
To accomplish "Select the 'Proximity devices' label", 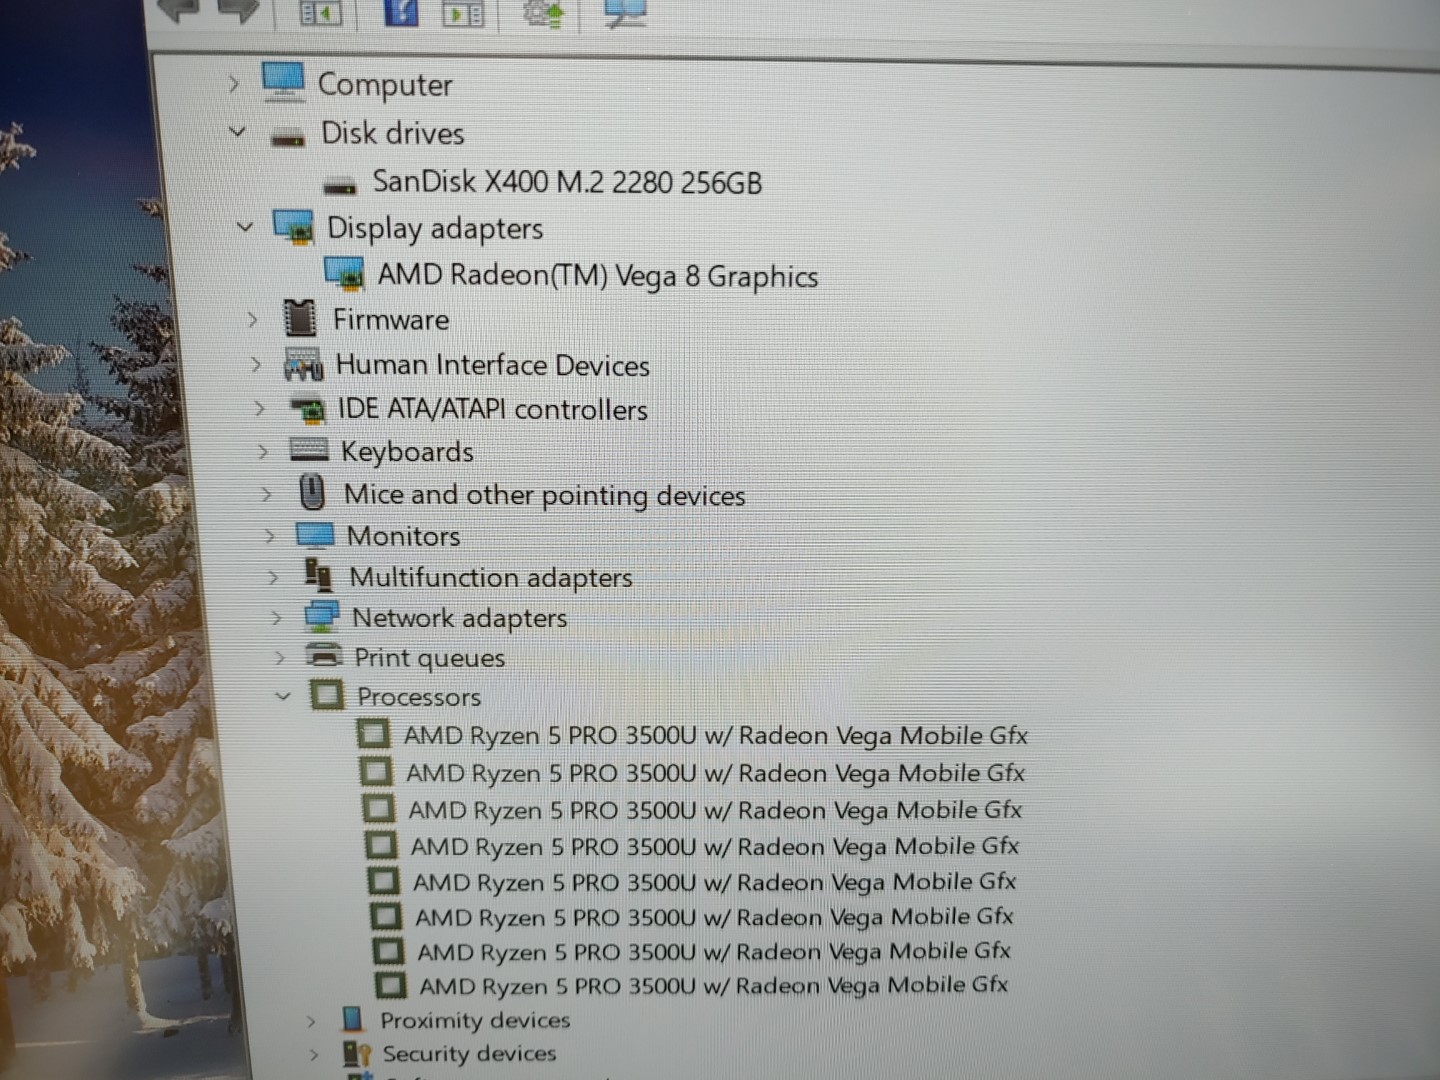I will [475, 1020].
